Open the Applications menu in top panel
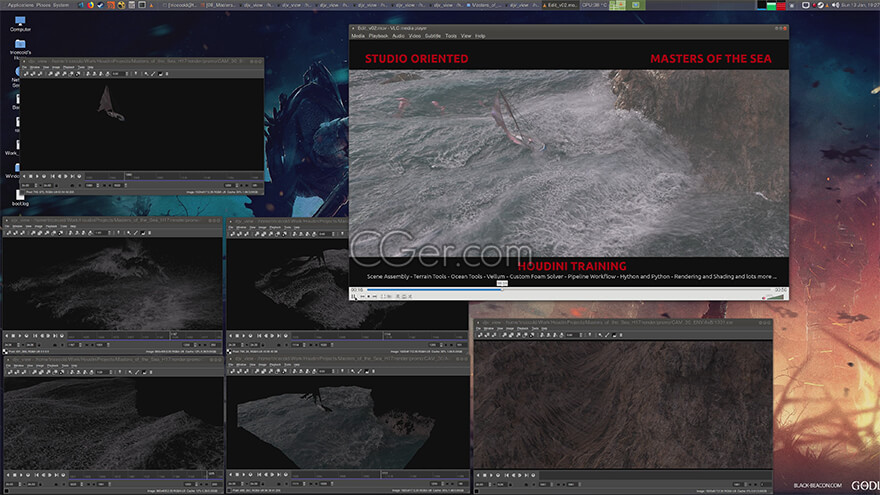880x495 pixels. (22, 4)
